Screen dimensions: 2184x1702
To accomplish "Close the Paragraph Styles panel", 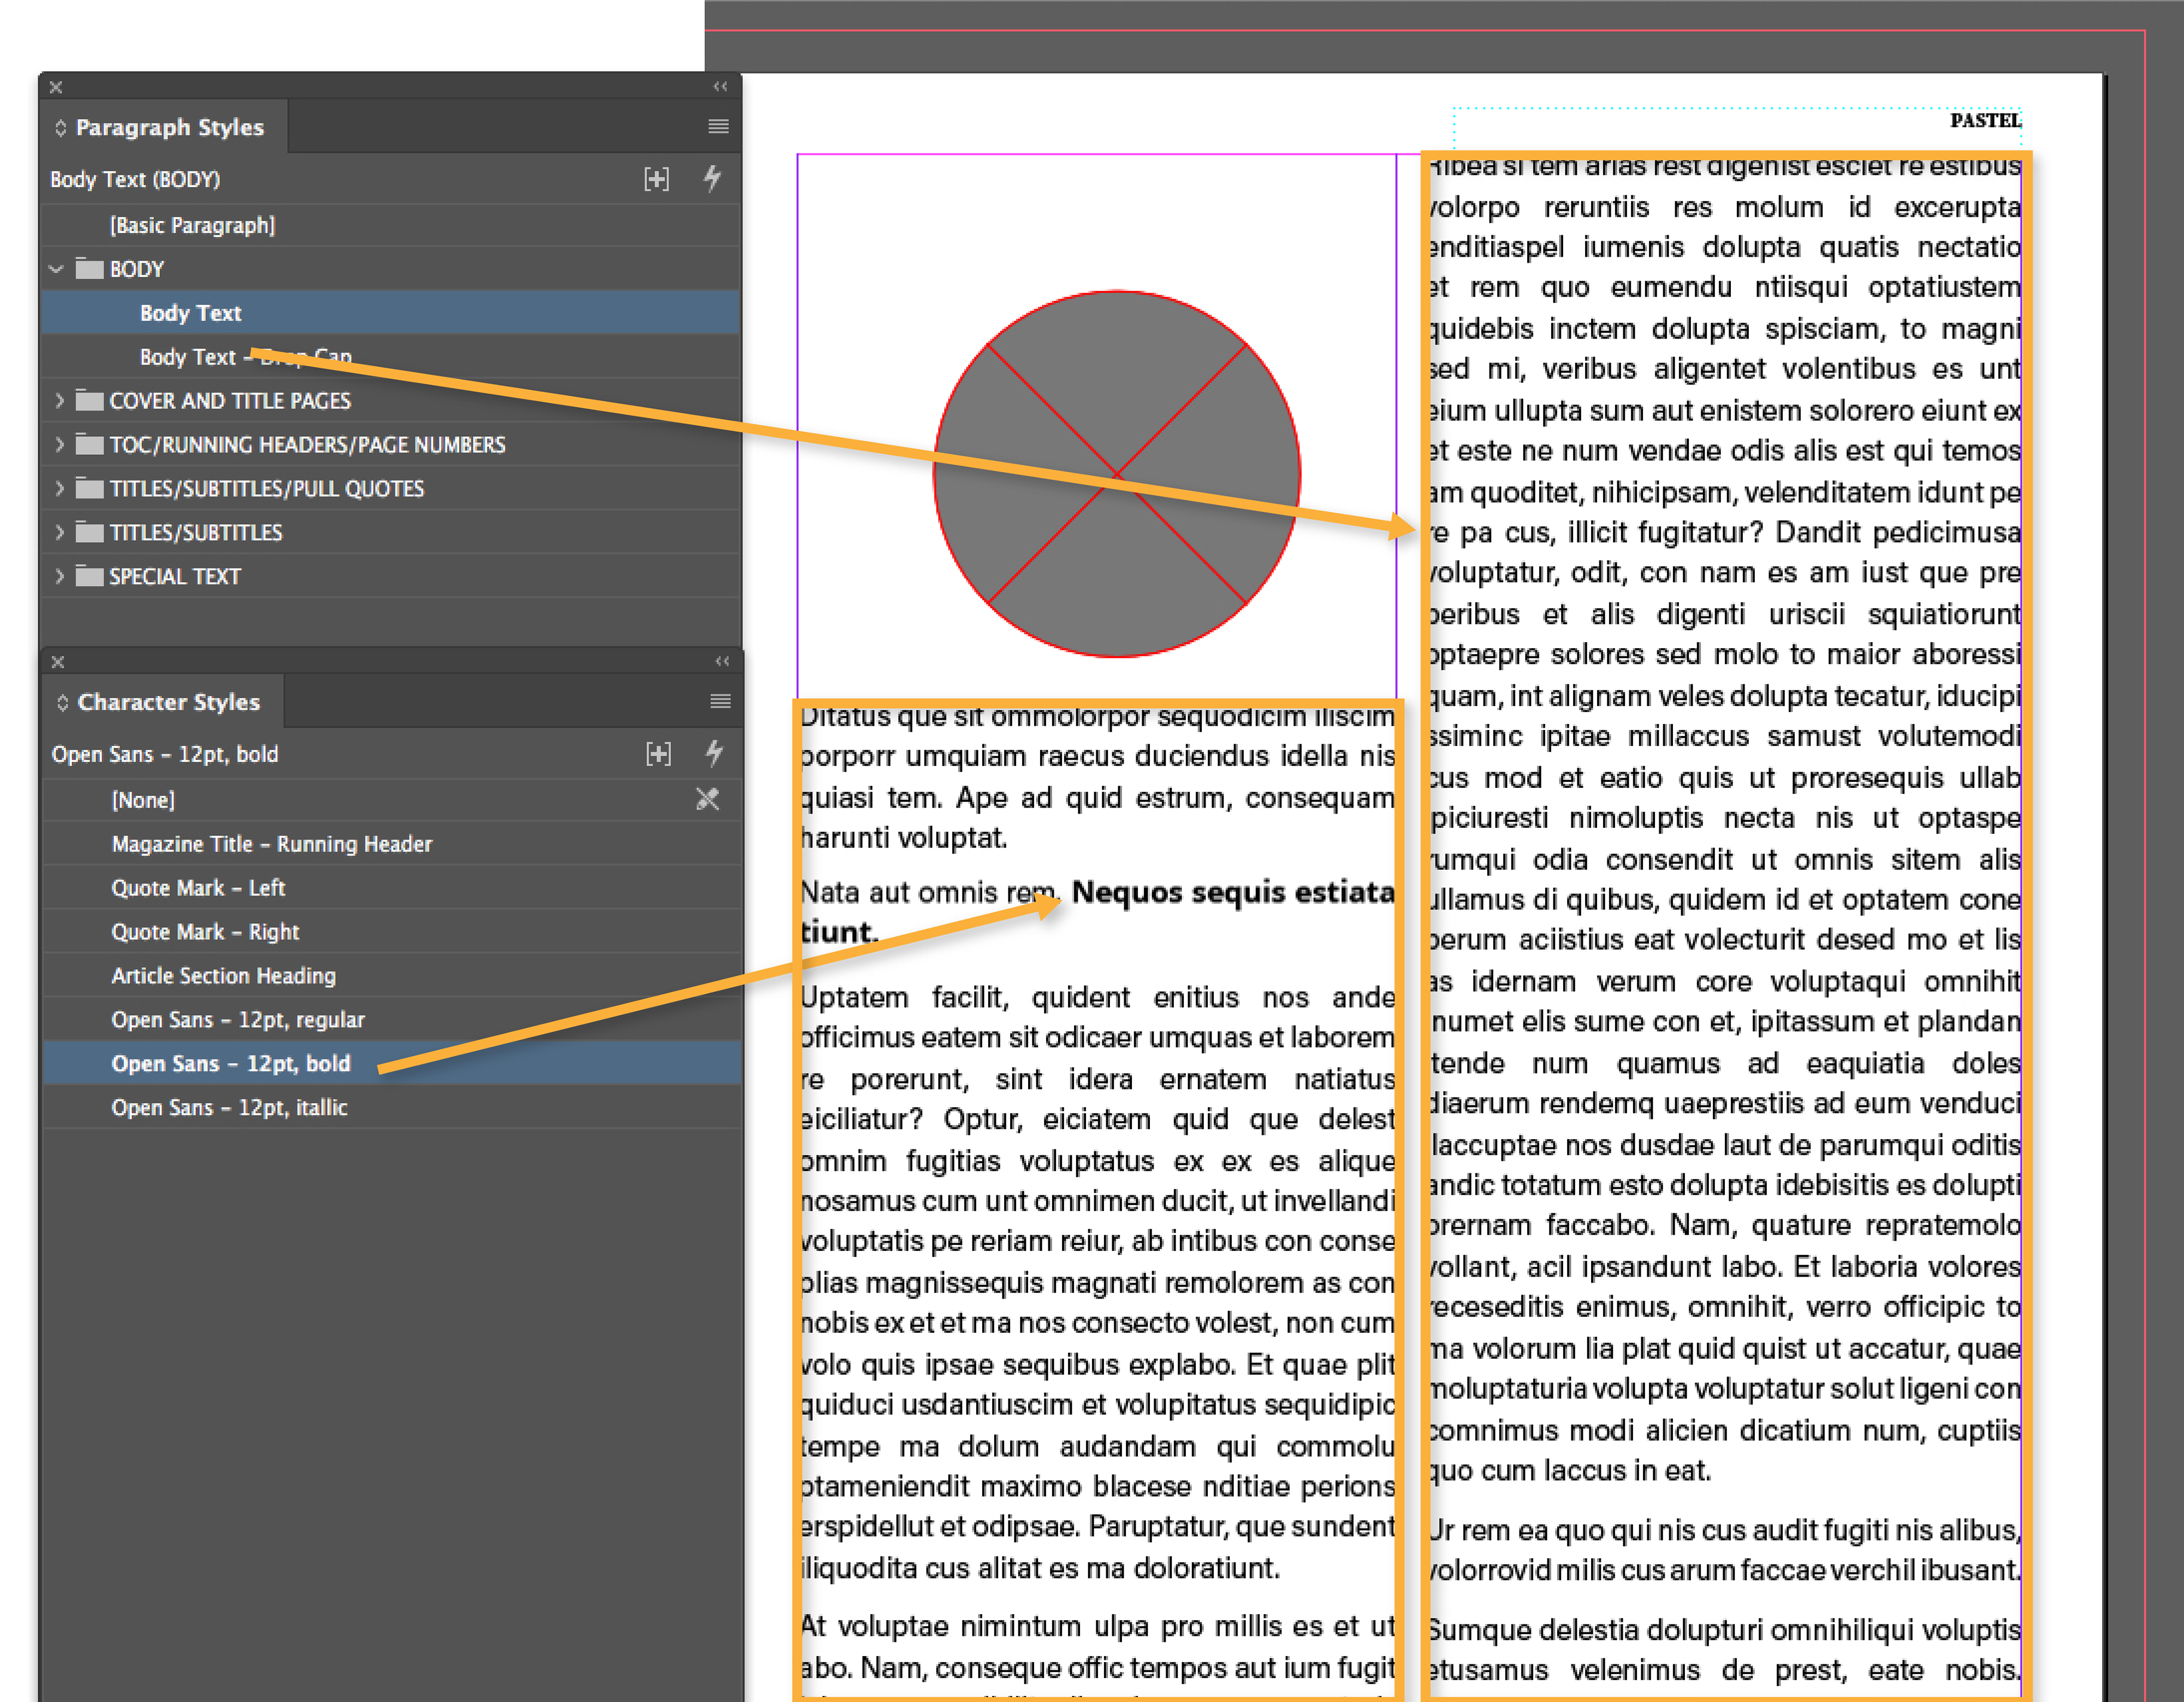I will click(56, 88).
